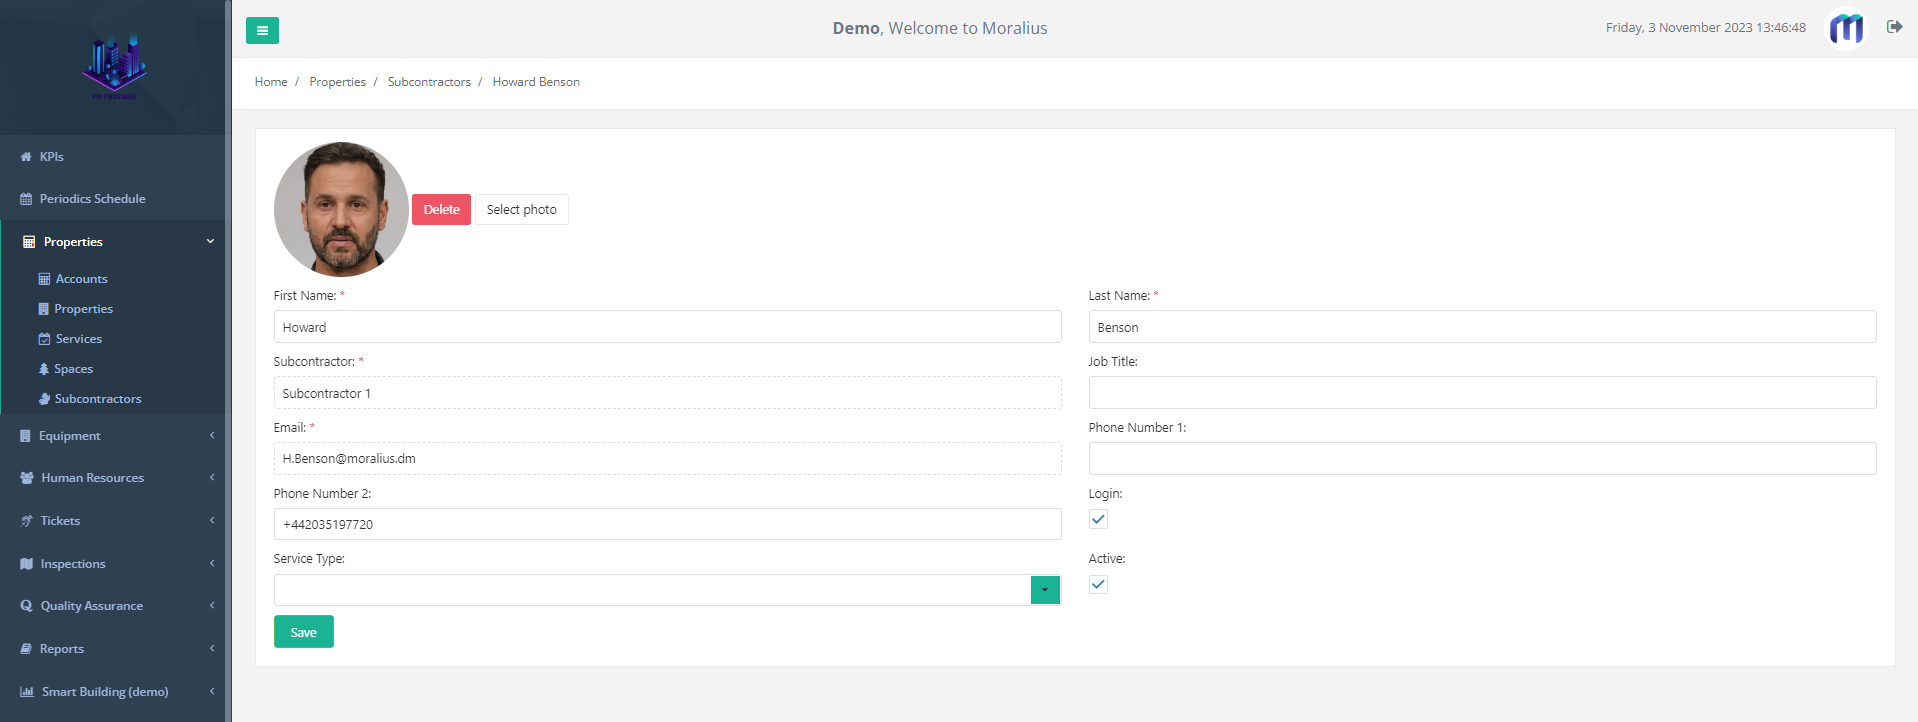Click the Accounts submenu icon
The image size is (1918, 722).
(44, 279)
